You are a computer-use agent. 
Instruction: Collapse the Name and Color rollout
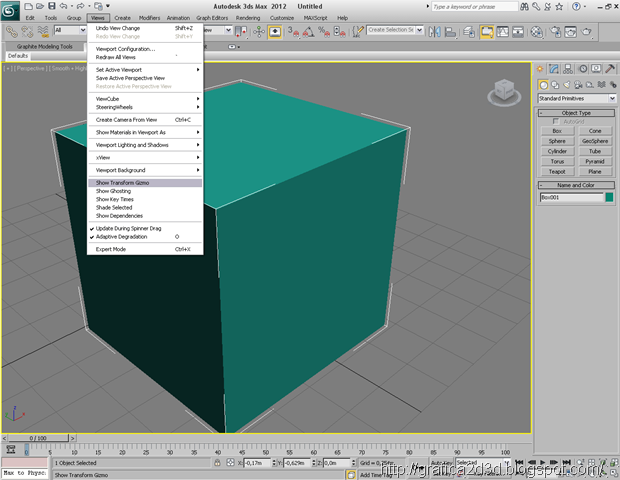[576, 186]
